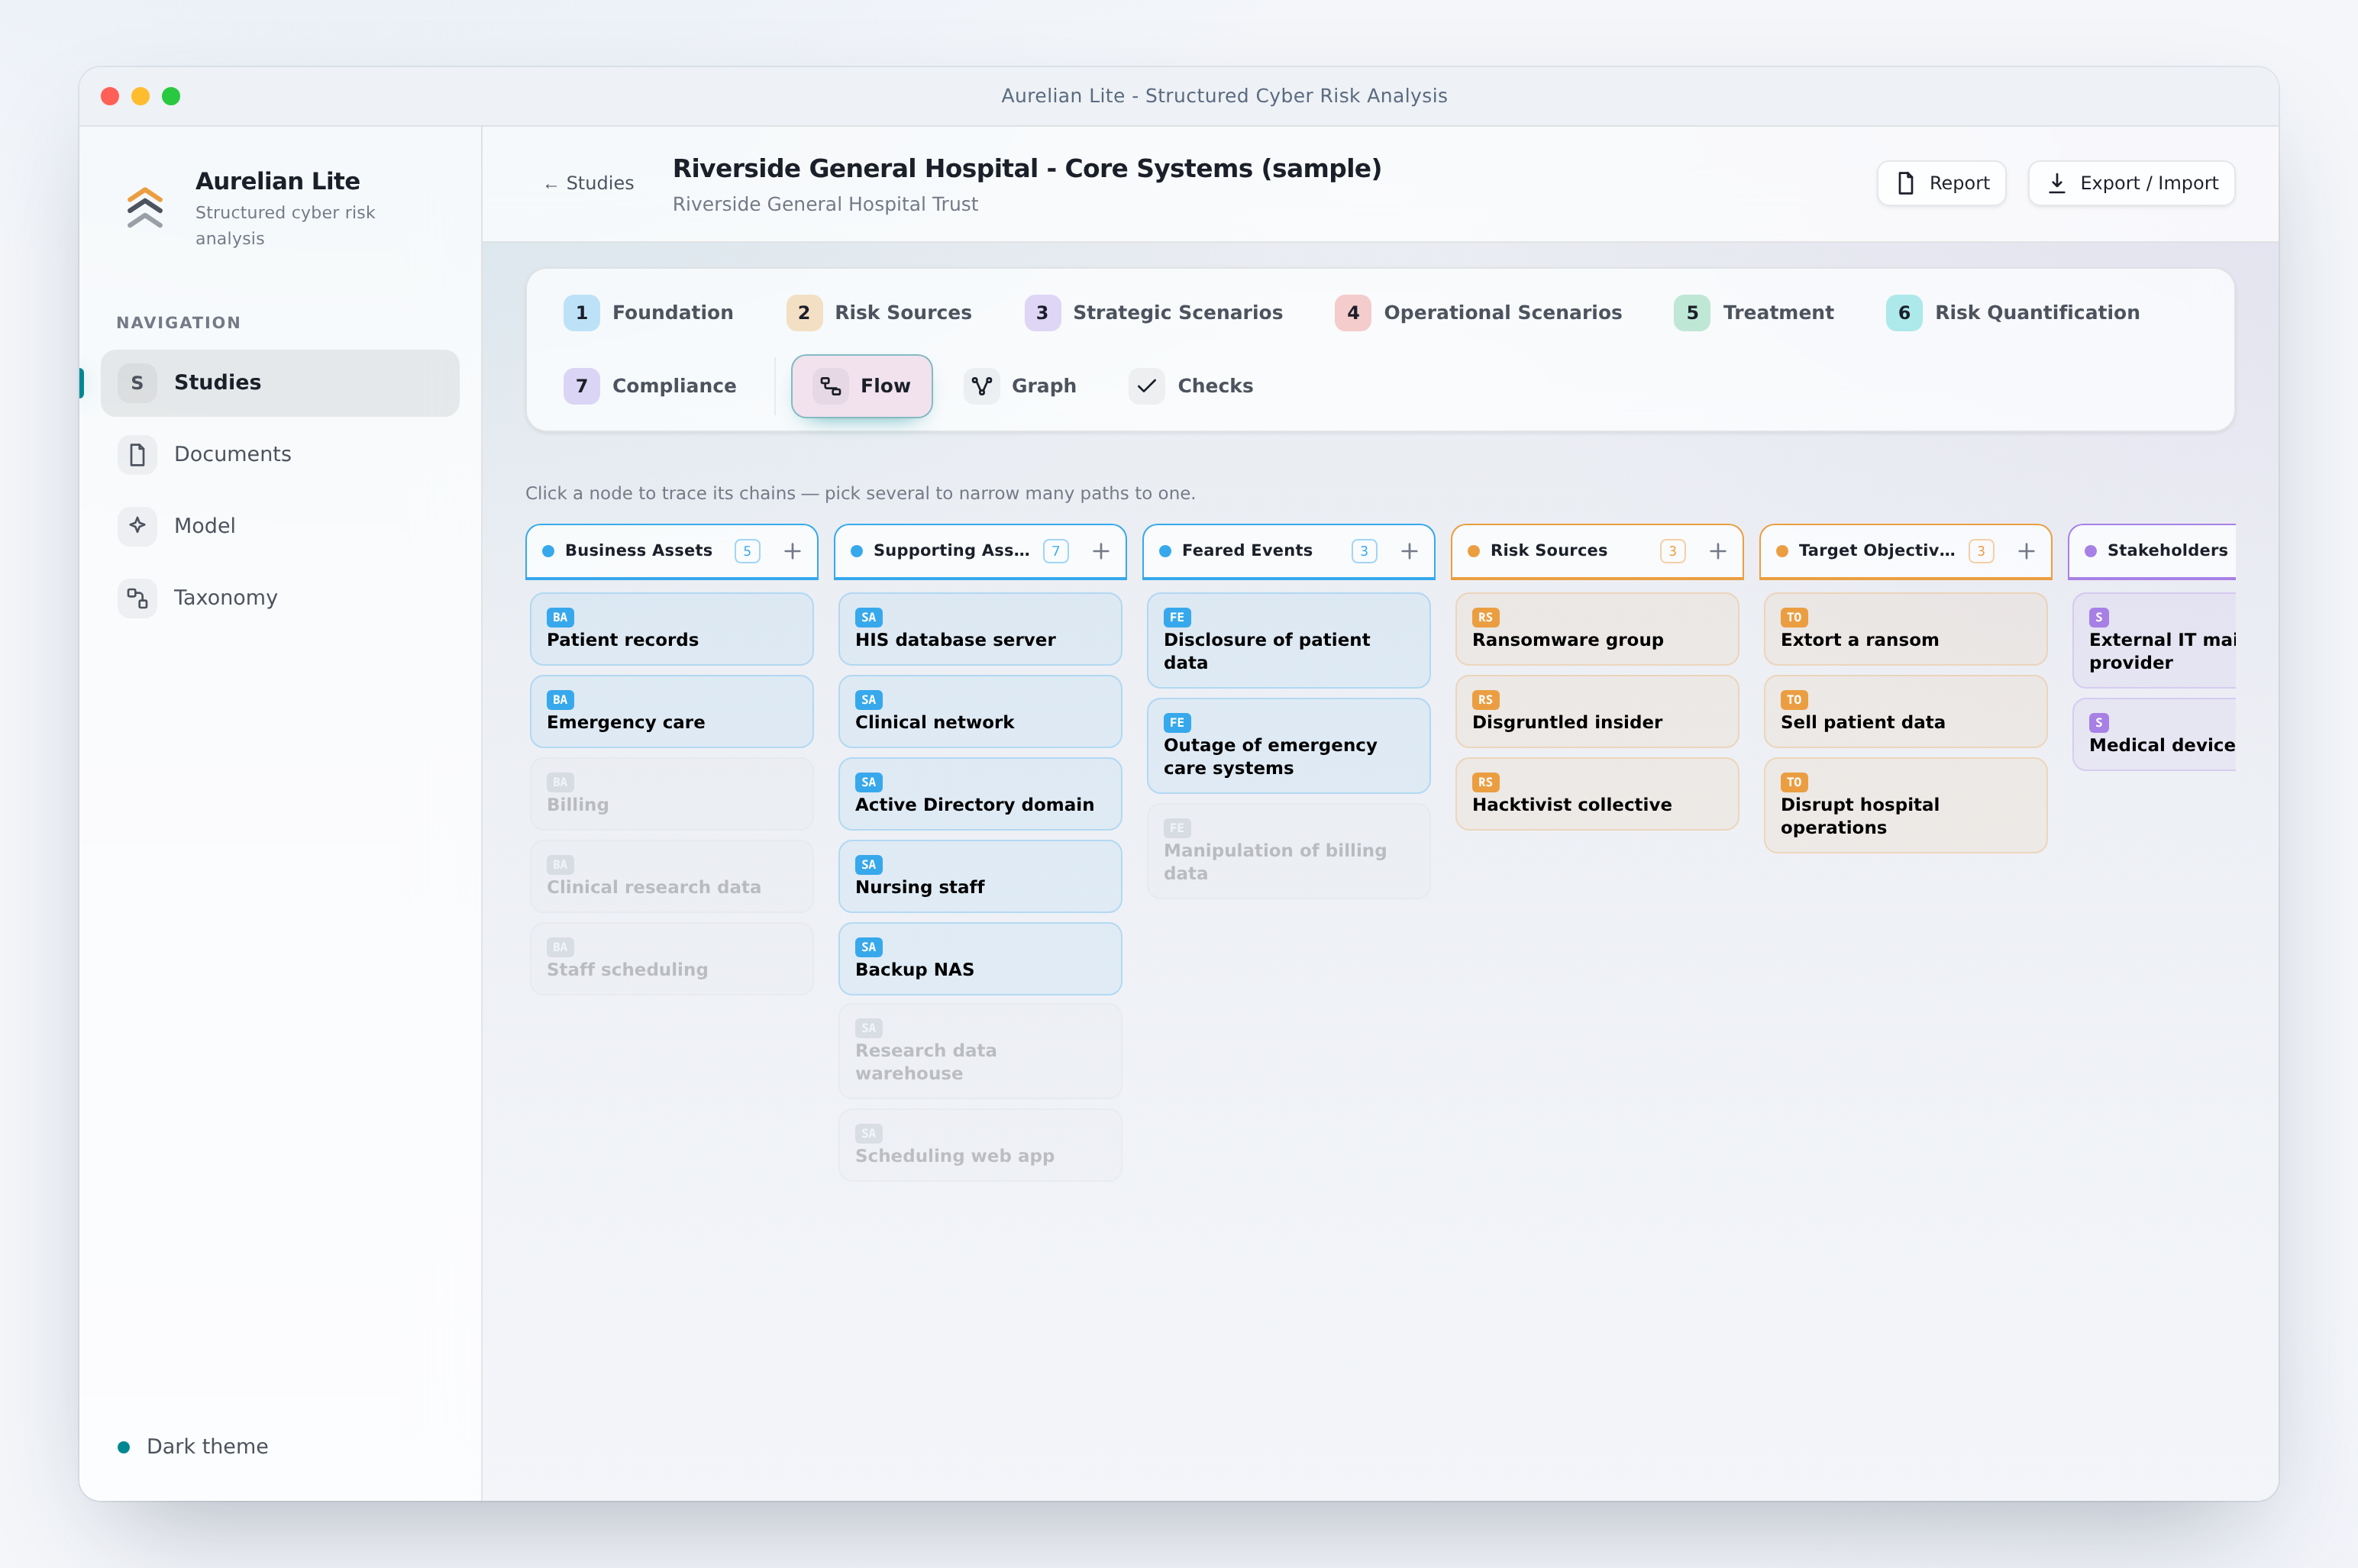The width and height of the screenshot is (2358, 1568).
Task: Select the Clinical network node
Action: pos(980,712)
